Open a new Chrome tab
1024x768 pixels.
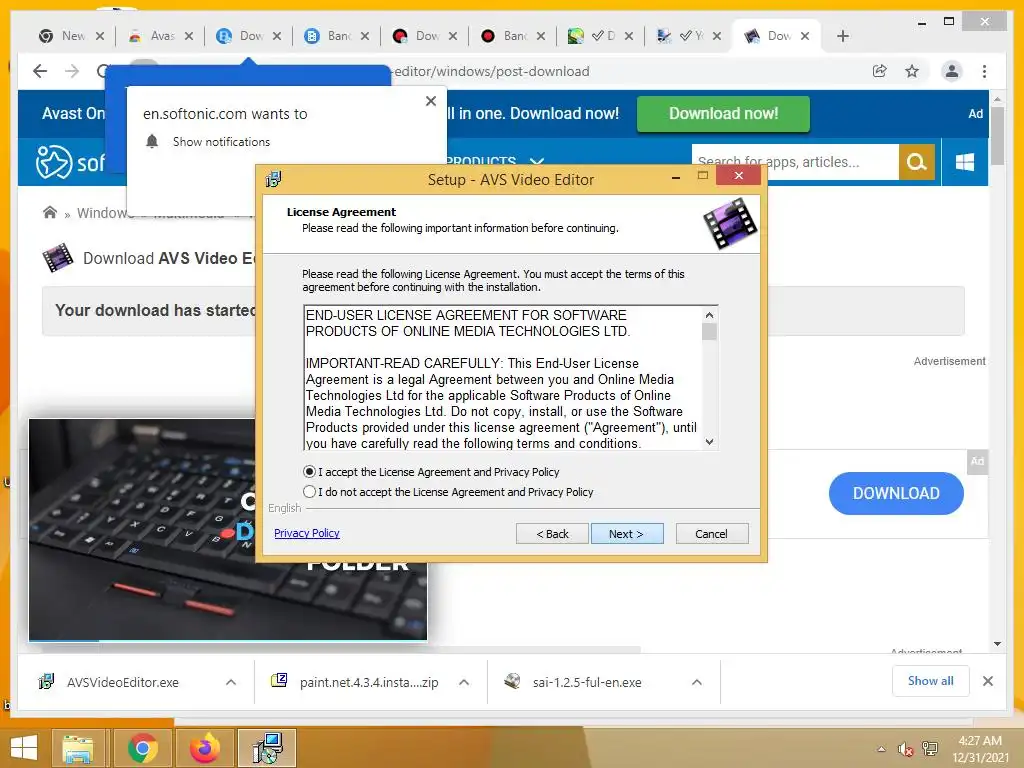842,36
